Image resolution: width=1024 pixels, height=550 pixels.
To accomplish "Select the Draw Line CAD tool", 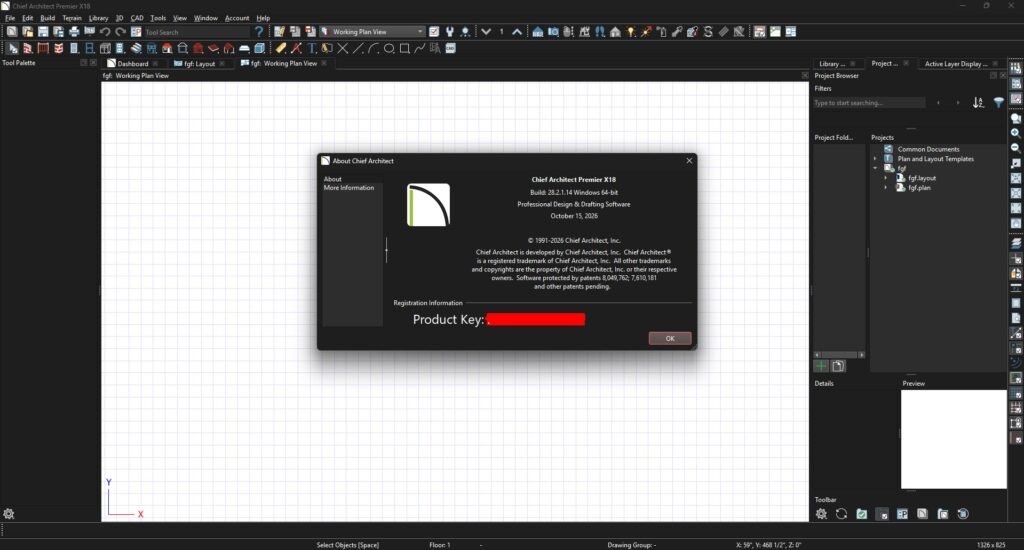I will tap(358, 48).
